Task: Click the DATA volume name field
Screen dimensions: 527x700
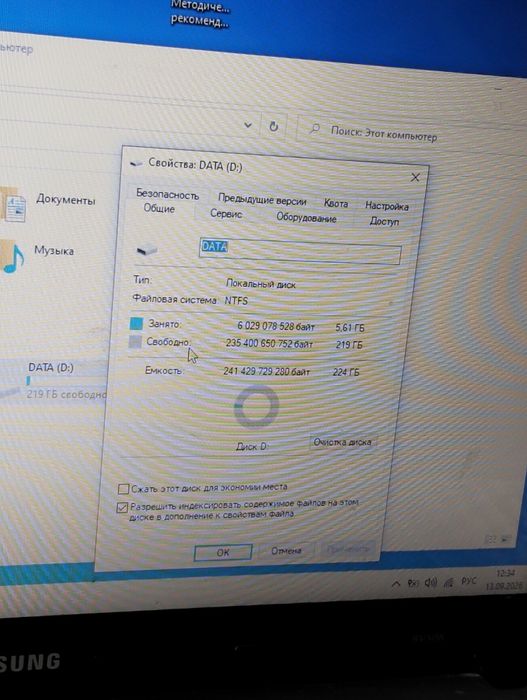Action: tap(300, 251)
